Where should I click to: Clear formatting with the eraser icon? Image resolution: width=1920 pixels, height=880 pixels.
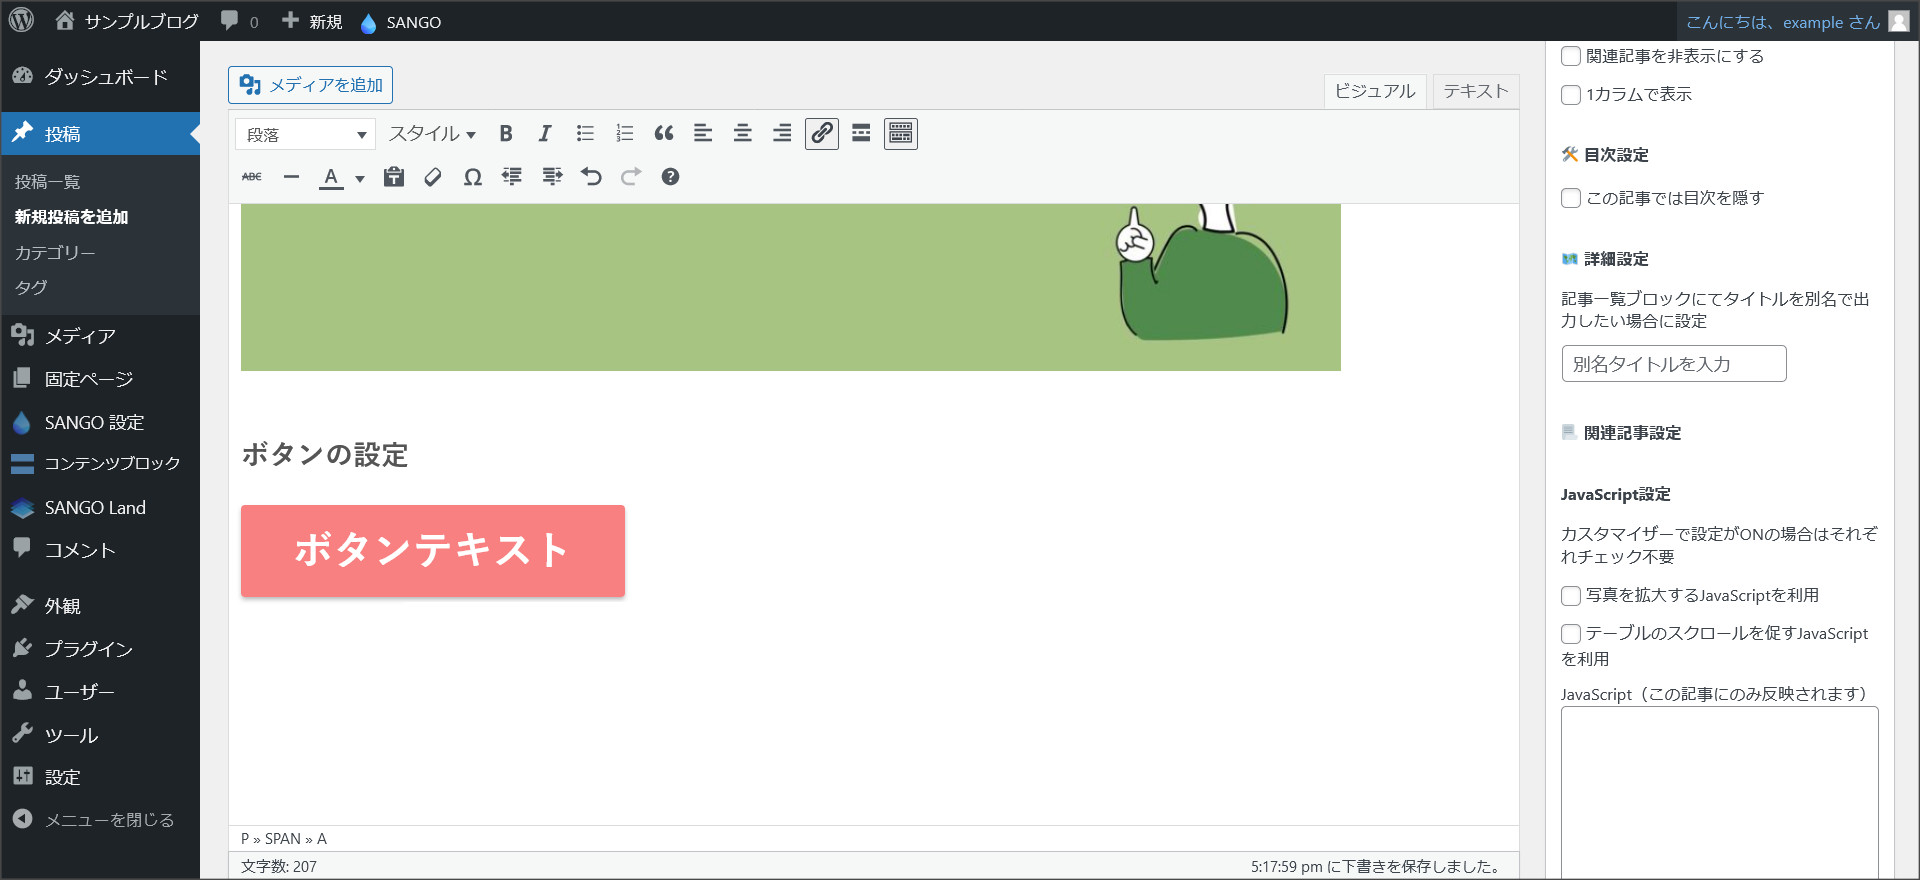tap(433, 177)
